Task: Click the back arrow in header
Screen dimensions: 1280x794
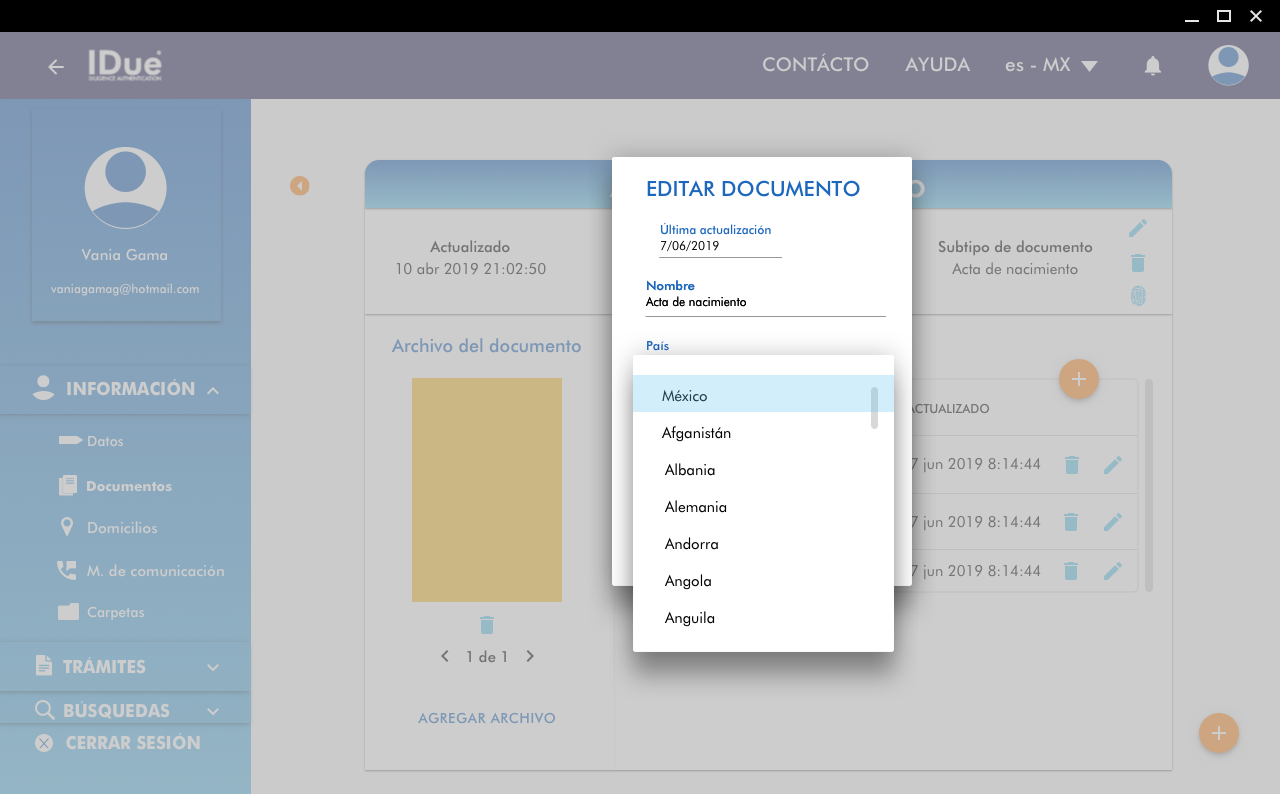Action: coord(56,67)
